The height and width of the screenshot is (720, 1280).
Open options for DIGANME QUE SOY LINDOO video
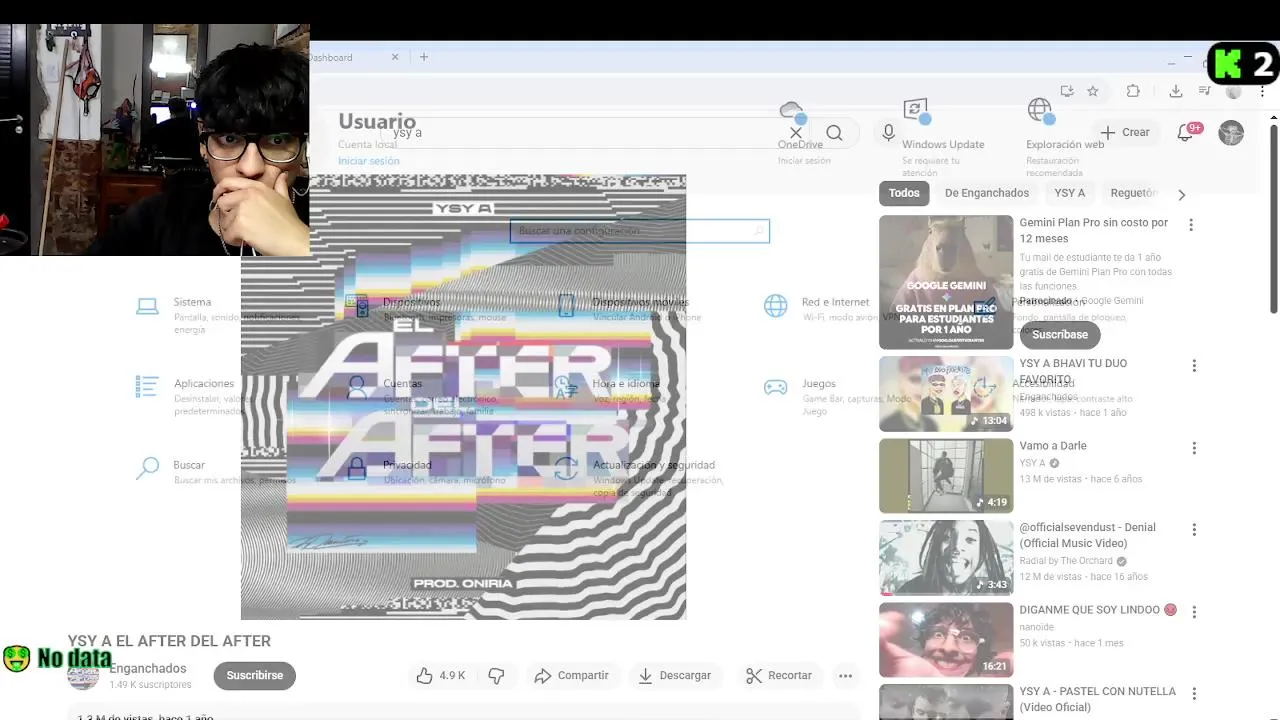pos(1194,612)
